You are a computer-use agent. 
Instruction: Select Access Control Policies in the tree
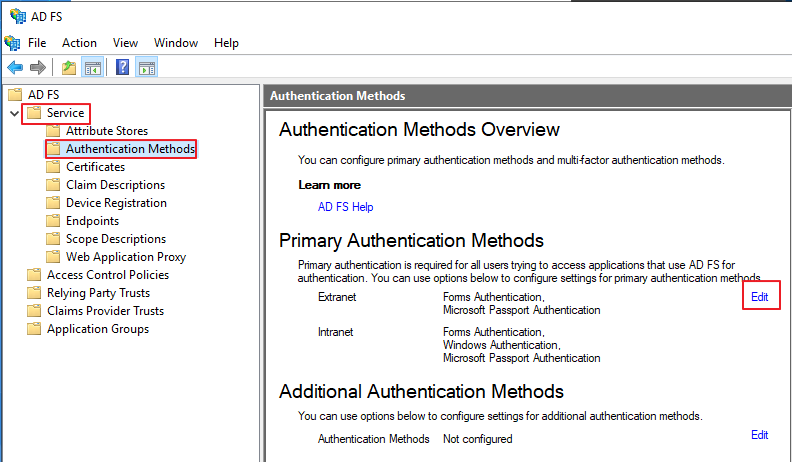pos(108,275)
